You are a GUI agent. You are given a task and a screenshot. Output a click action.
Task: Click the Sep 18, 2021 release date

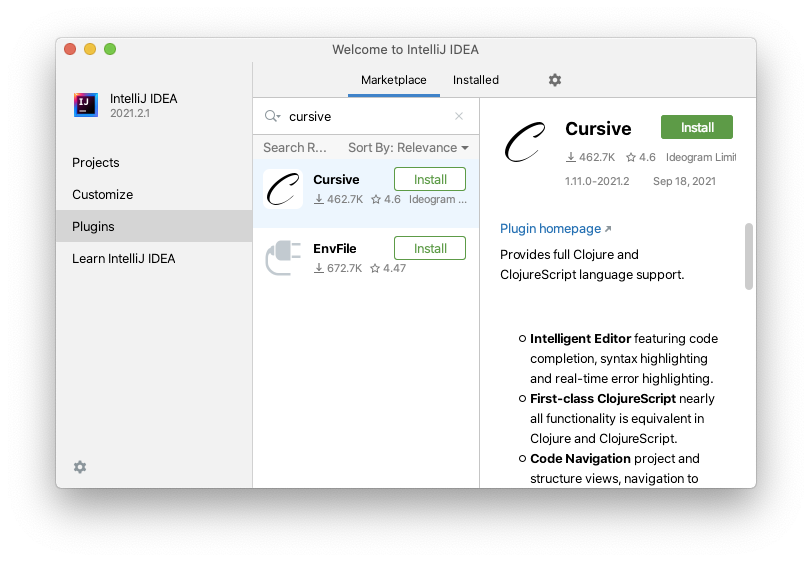[684, 181]
